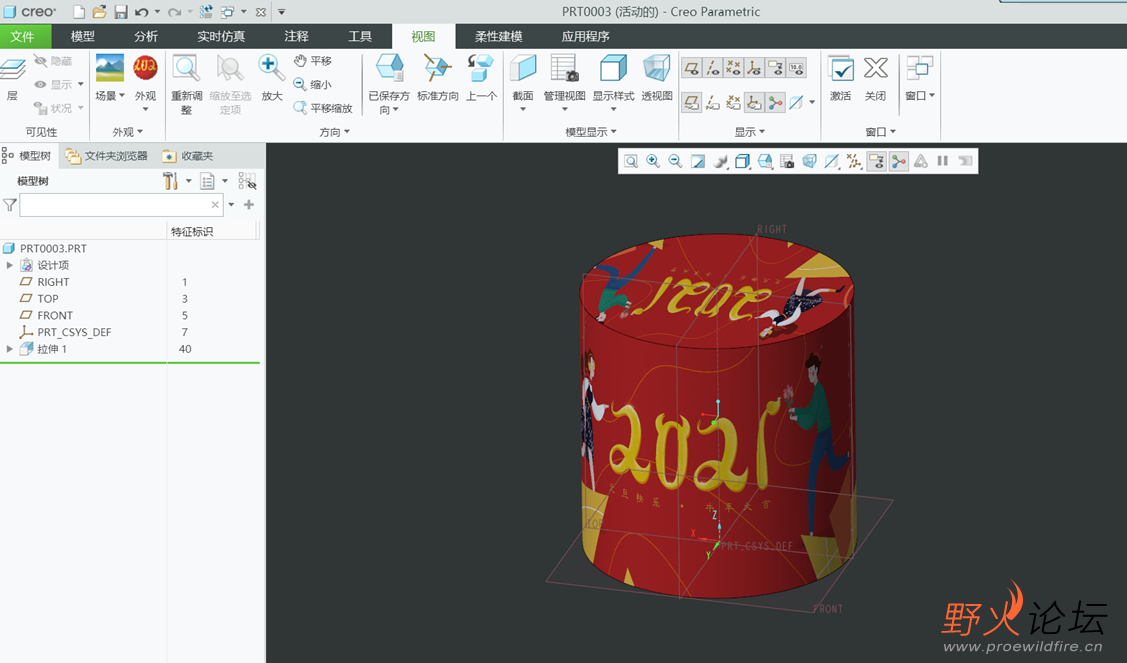The image size is (1127, 663).
Task: Create a new file from quick access toolbar
Action: (x=79, y=12)
